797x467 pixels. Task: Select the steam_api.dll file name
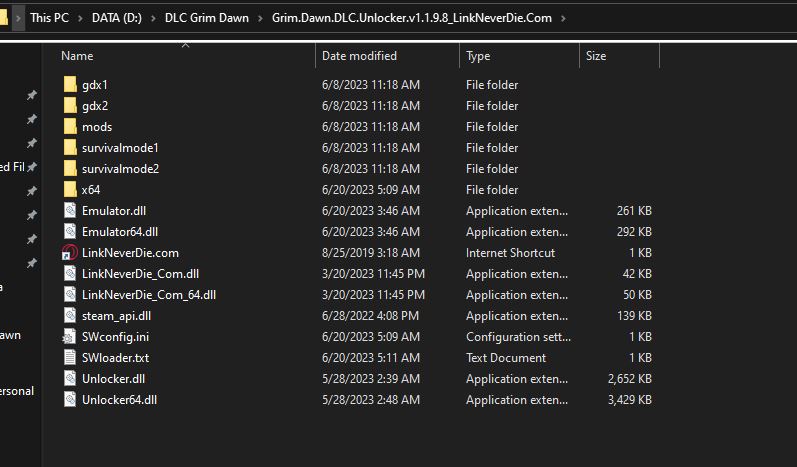coord(116,316)
